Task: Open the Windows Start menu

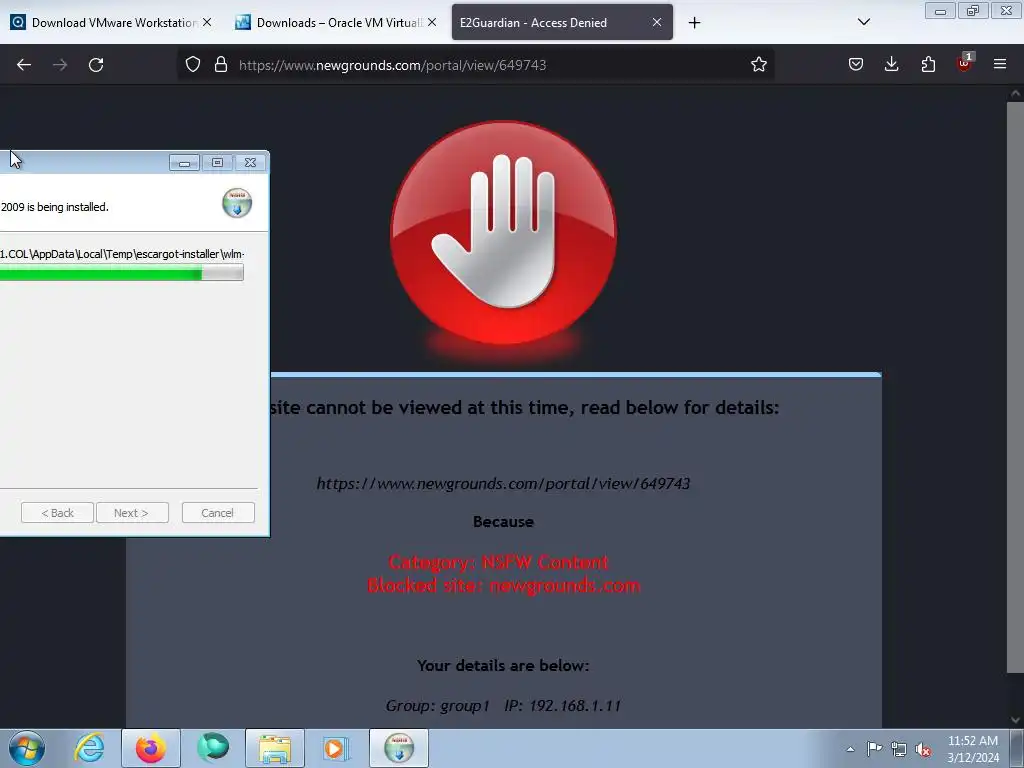Action: click(x=27, y=748)
